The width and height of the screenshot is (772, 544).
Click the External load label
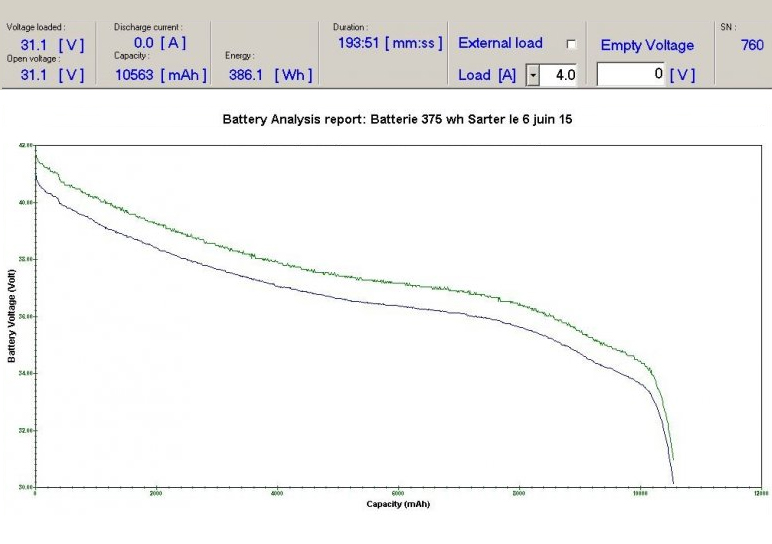coord(500,43)
